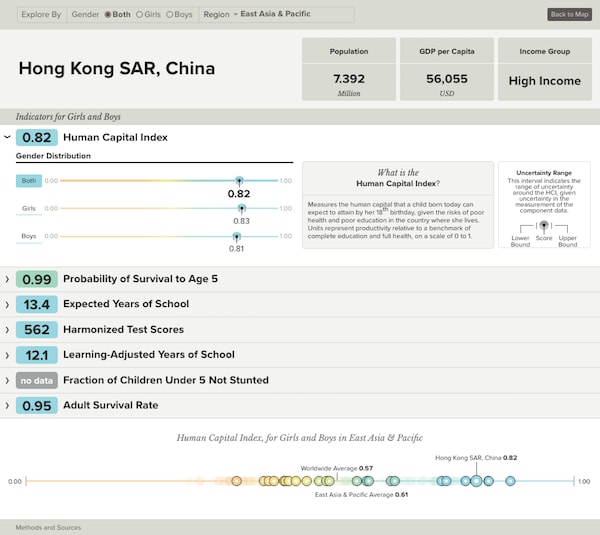
Task: Click the 0.95 adult survival badge
Action: [x=37, y=406]
